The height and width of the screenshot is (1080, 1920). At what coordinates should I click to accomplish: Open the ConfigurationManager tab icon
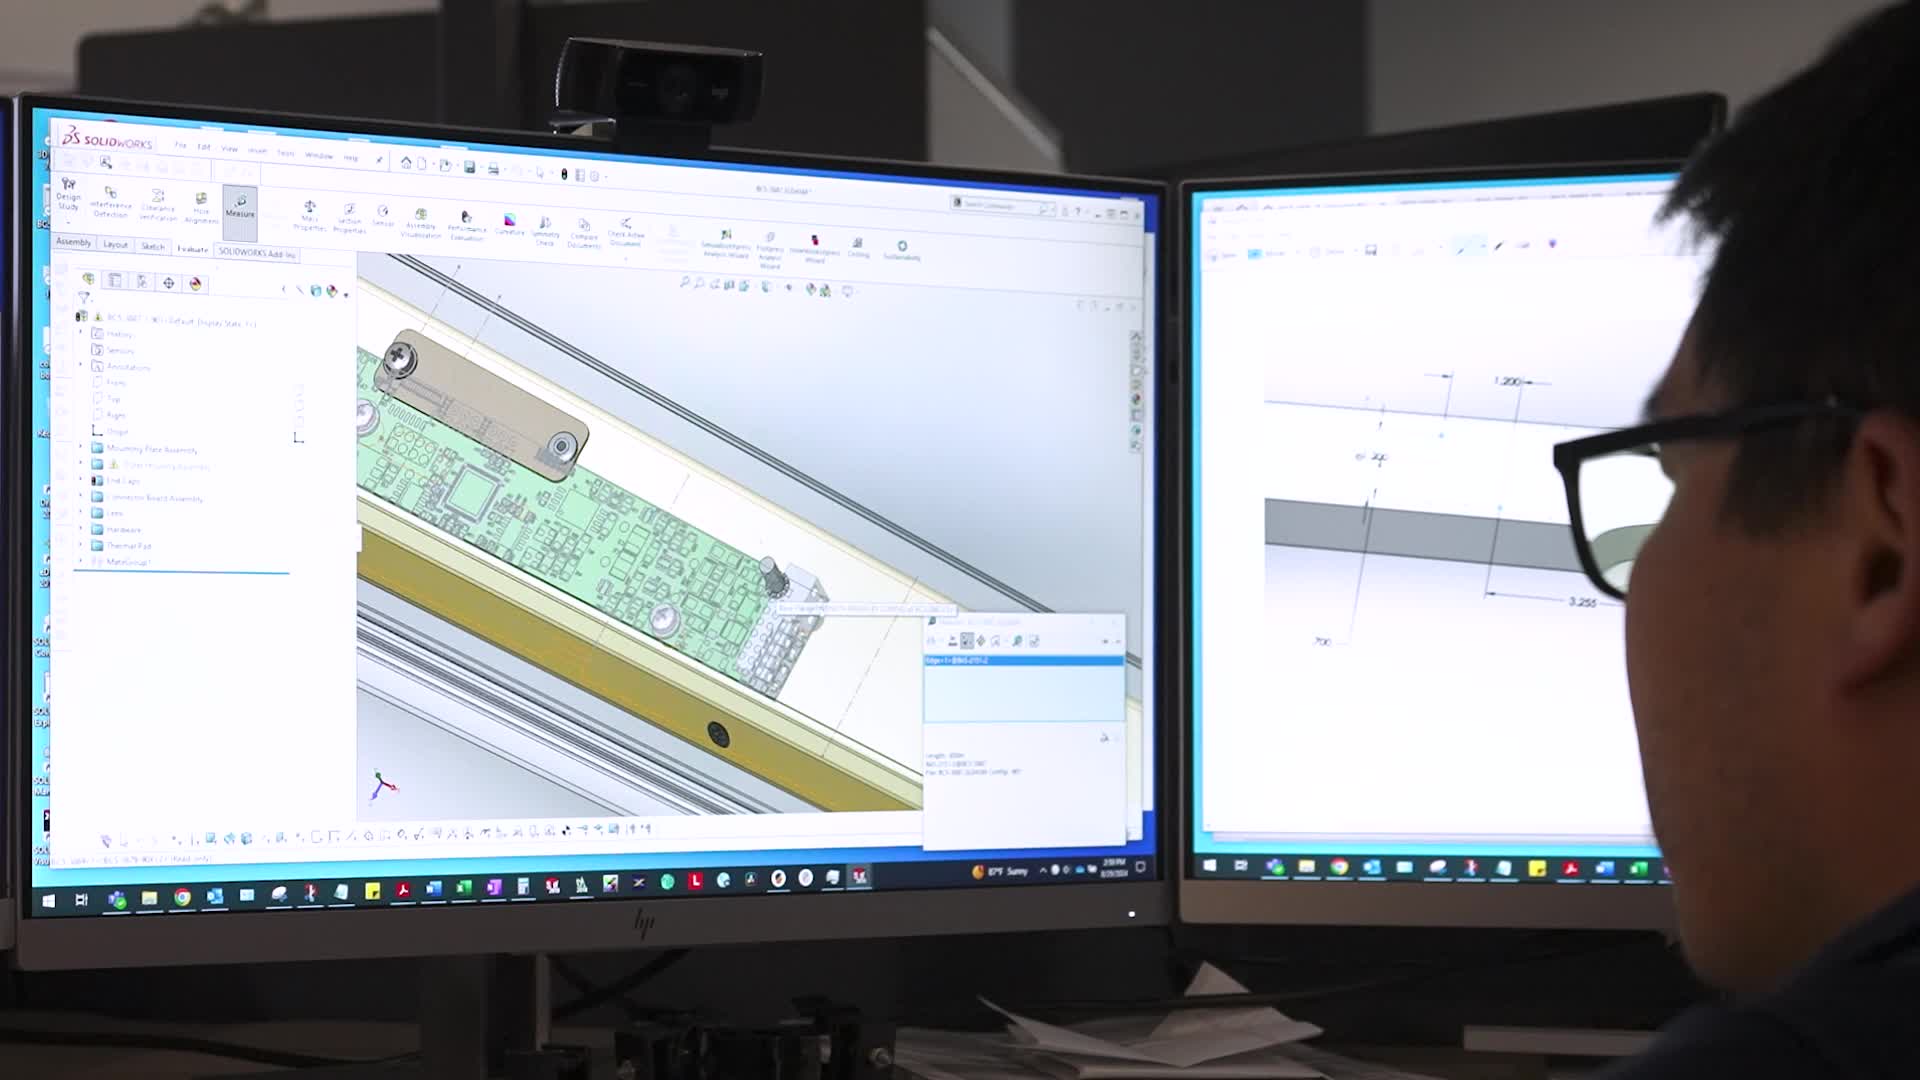142,282
